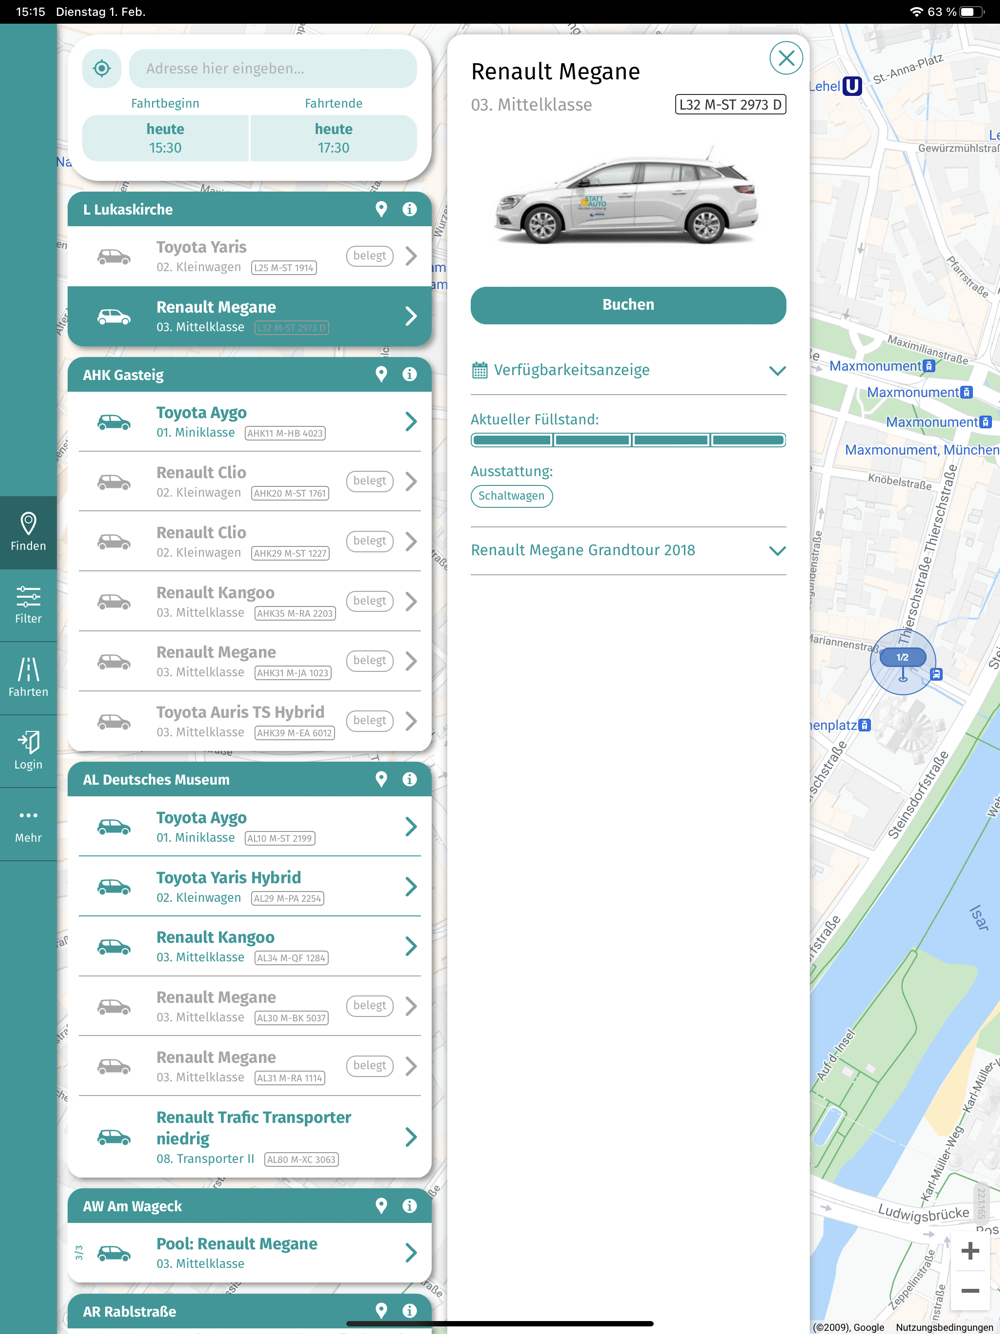This screenshot has width=1000, height=1334.
Task: Tap the locate-me crosshair icon
Action: click(x=102, y=69)
